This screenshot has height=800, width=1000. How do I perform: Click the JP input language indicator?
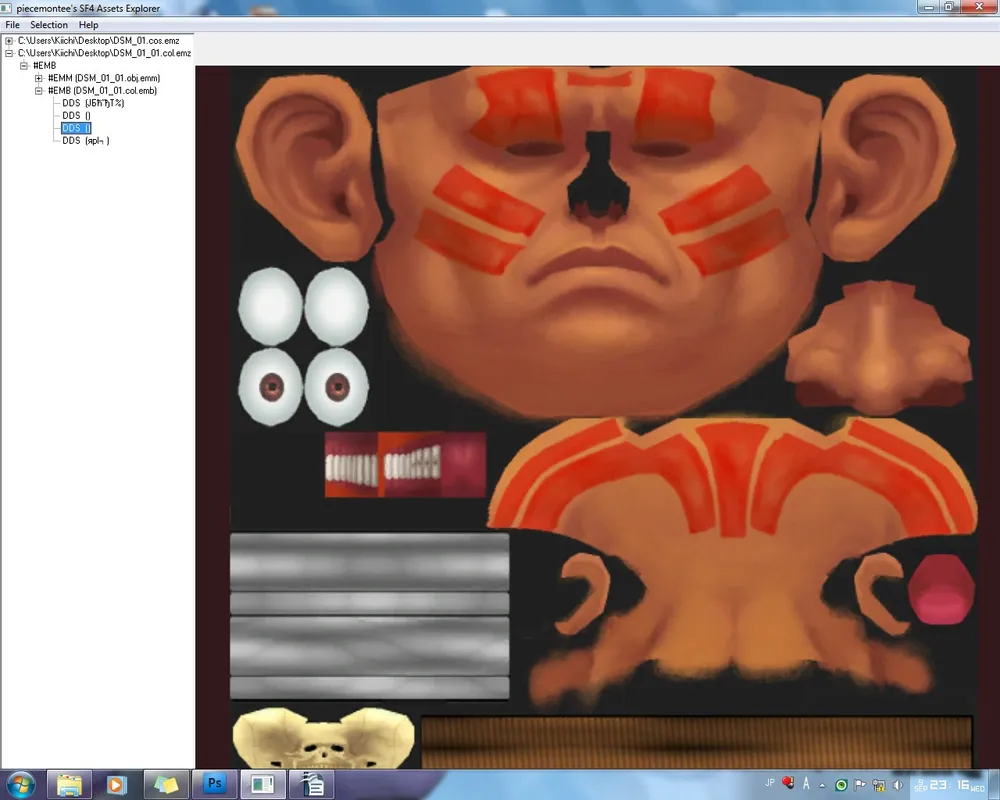click(x=770, y=783)
